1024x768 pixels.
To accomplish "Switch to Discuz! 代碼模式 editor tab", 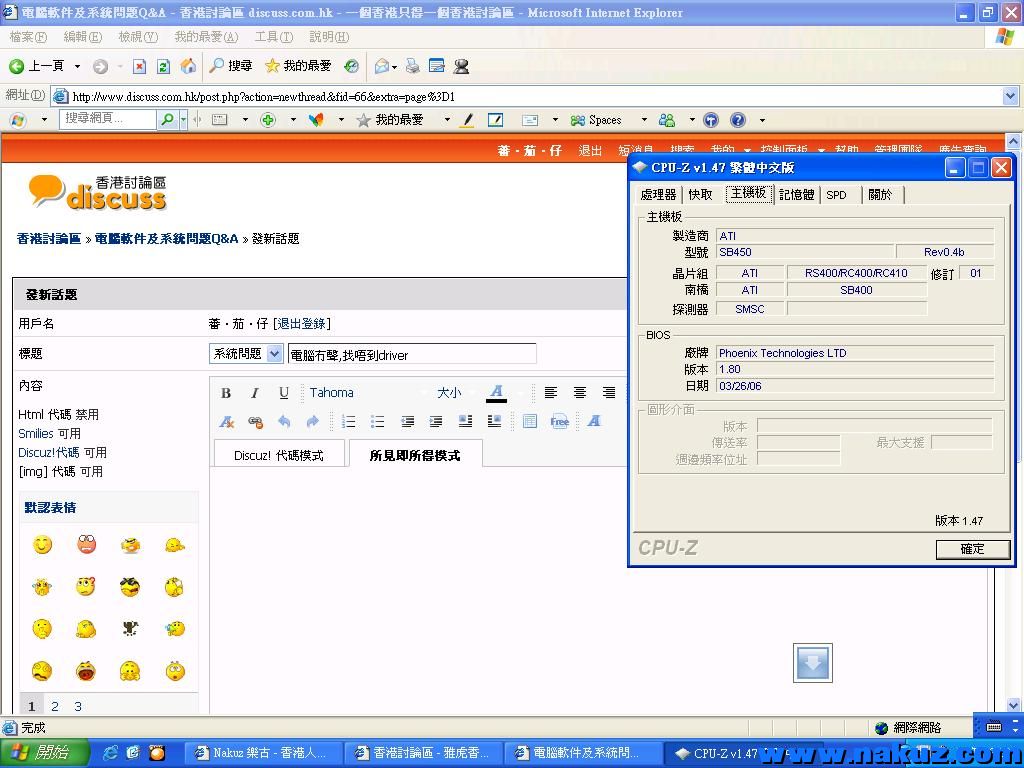I will click(x=279, y=455).
